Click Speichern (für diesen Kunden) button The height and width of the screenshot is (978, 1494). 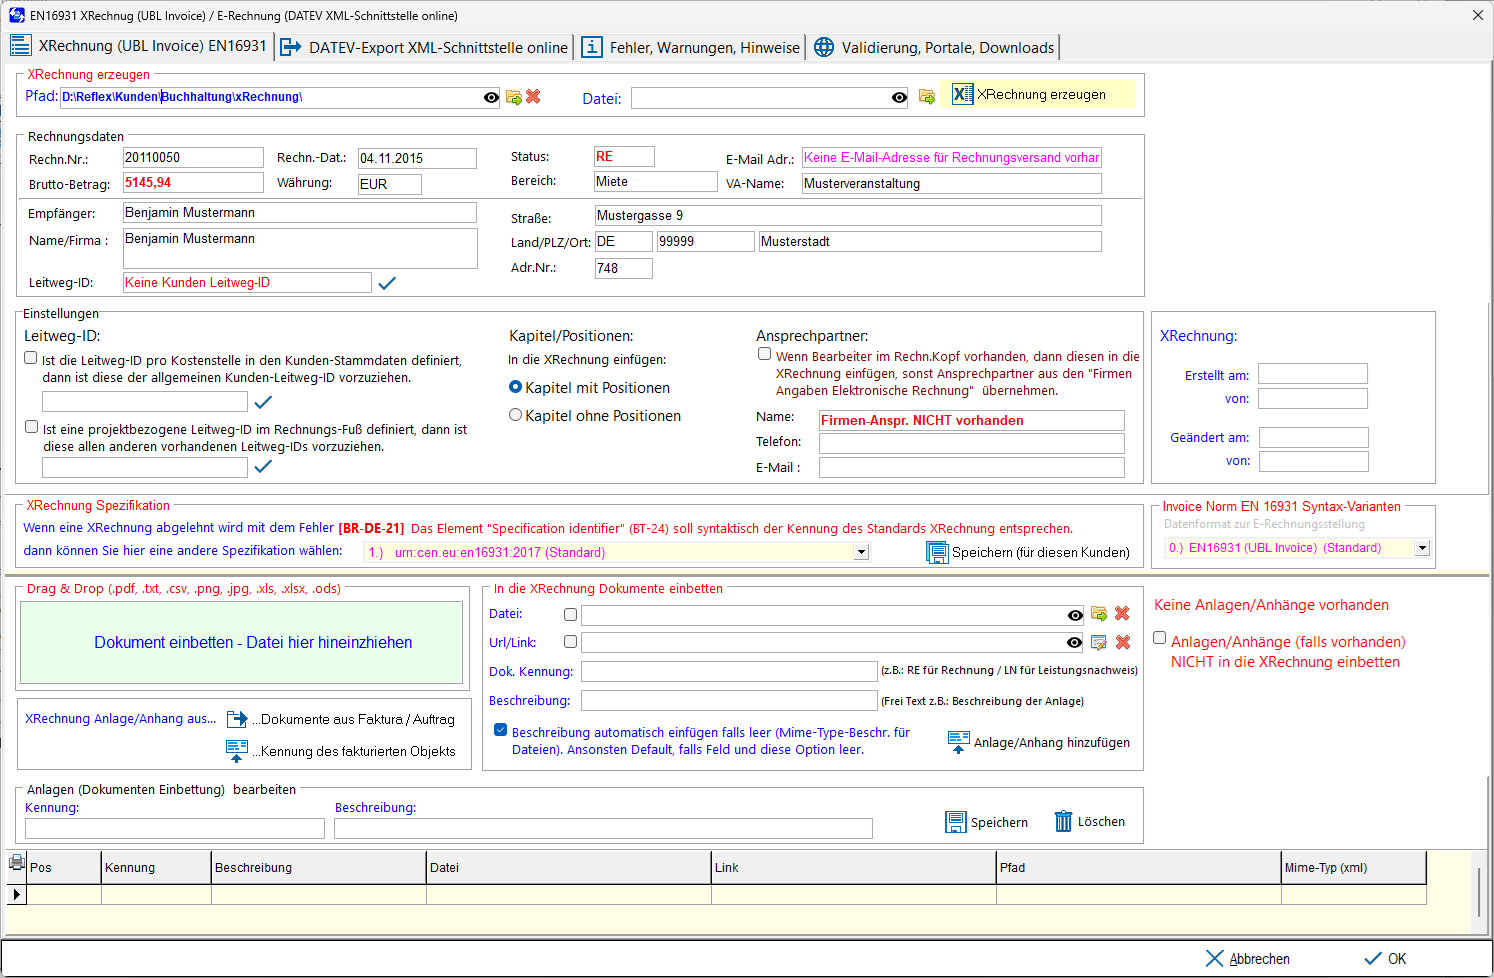tap(1028, 552)
